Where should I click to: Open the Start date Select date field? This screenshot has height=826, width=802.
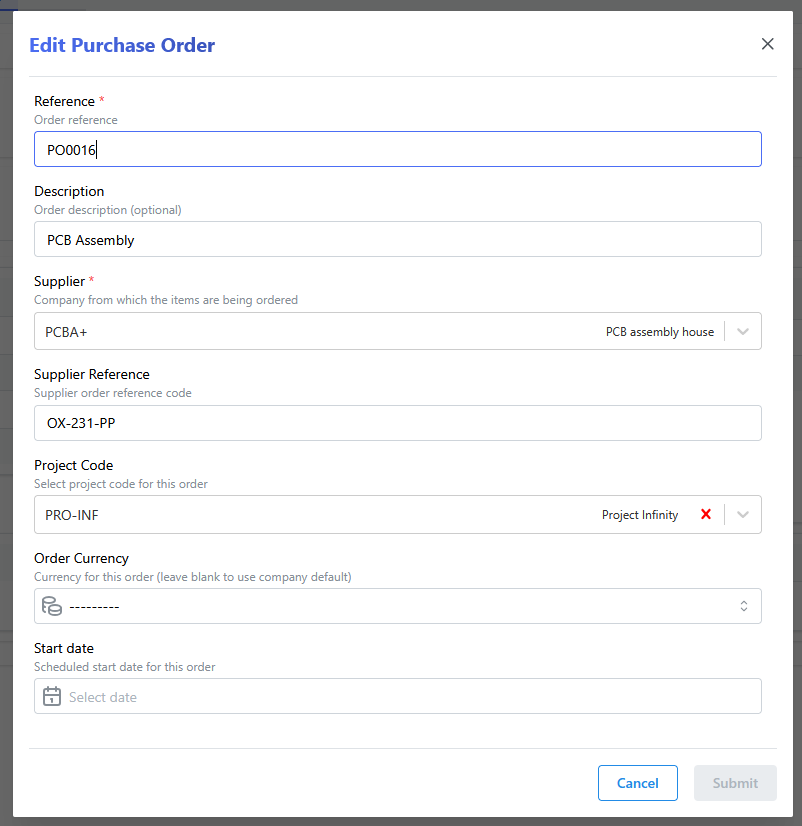(x=398, y=696)
